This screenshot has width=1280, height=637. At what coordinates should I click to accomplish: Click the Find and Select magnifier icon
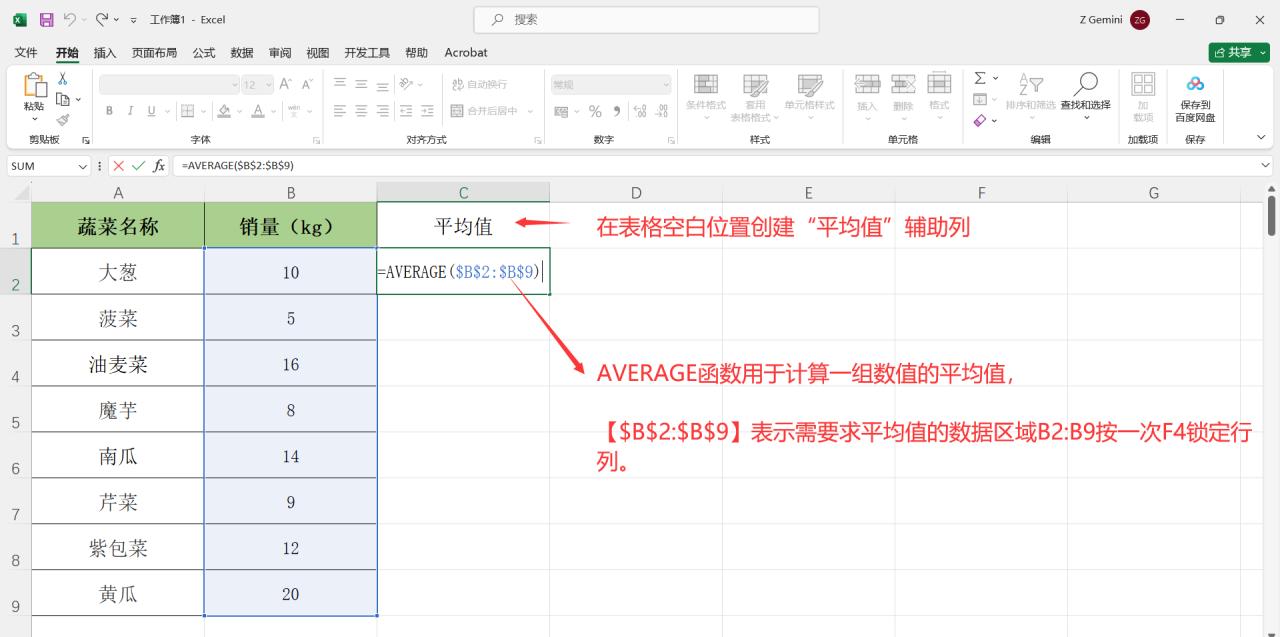click(x=1086, y=84)
